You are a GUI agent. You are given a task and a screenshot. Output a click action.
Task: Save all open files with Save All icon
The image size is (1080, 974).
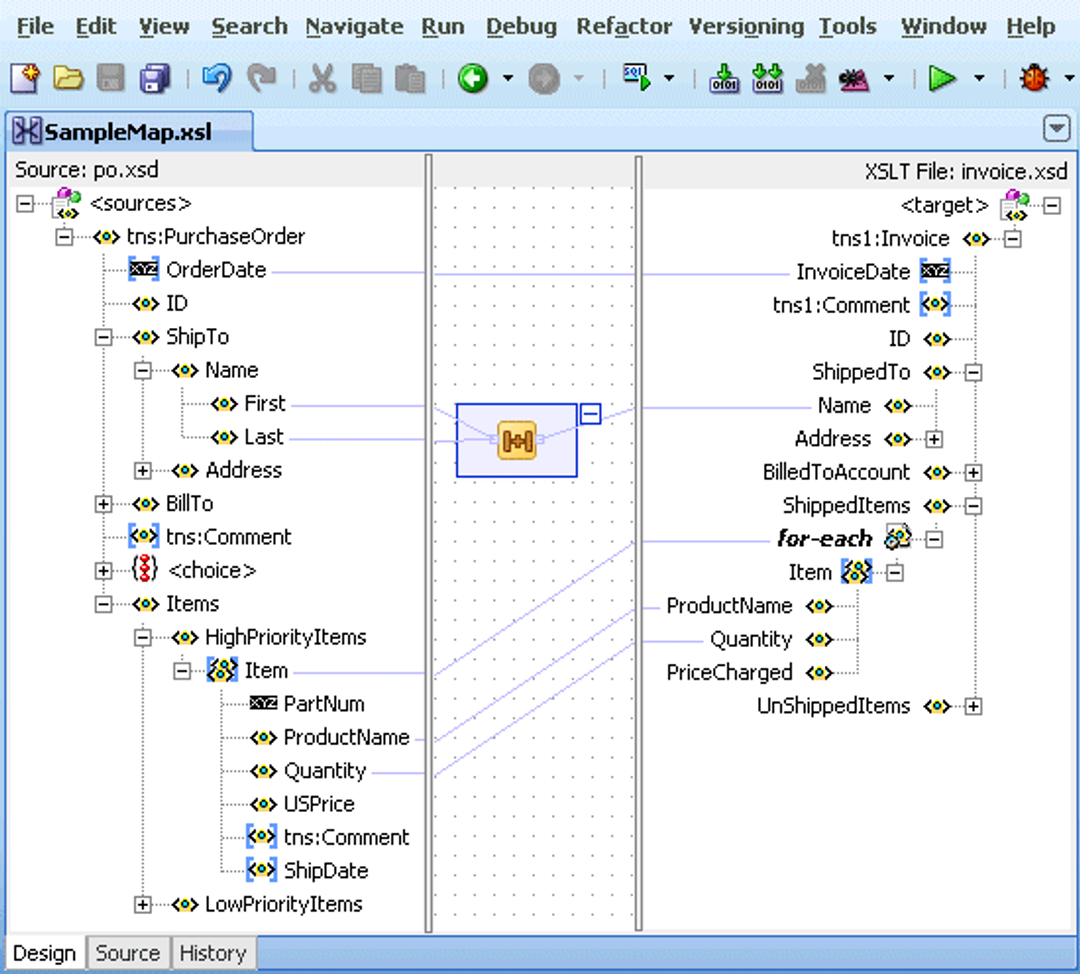click(152, 79)
